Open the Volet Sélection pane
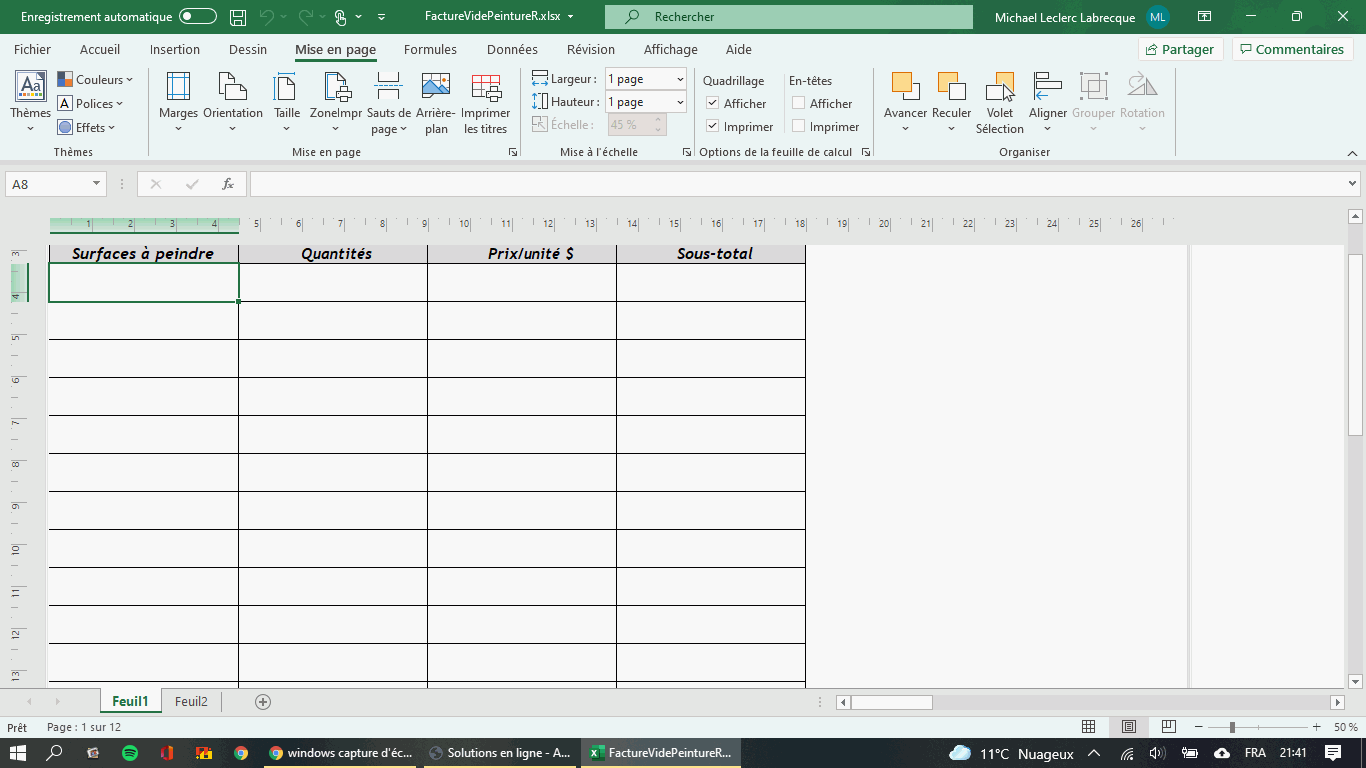 pos(999,88)
